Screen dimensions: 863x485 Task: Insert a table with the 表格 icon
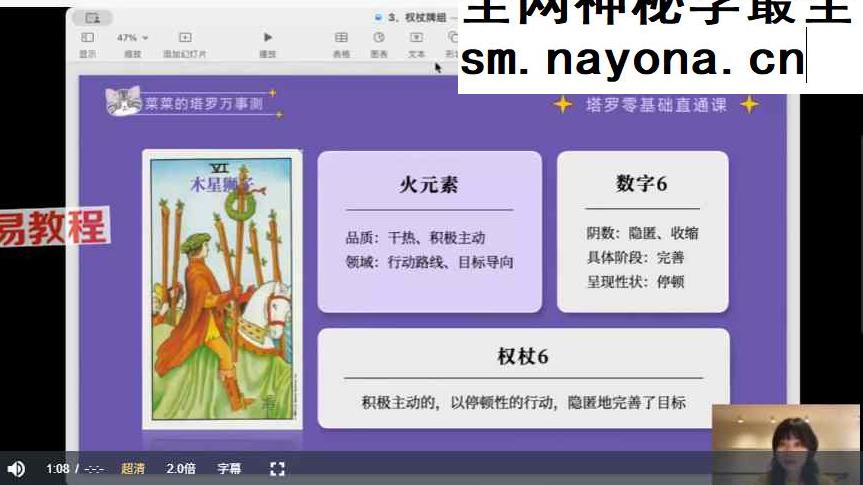click(x=341, y=37)
